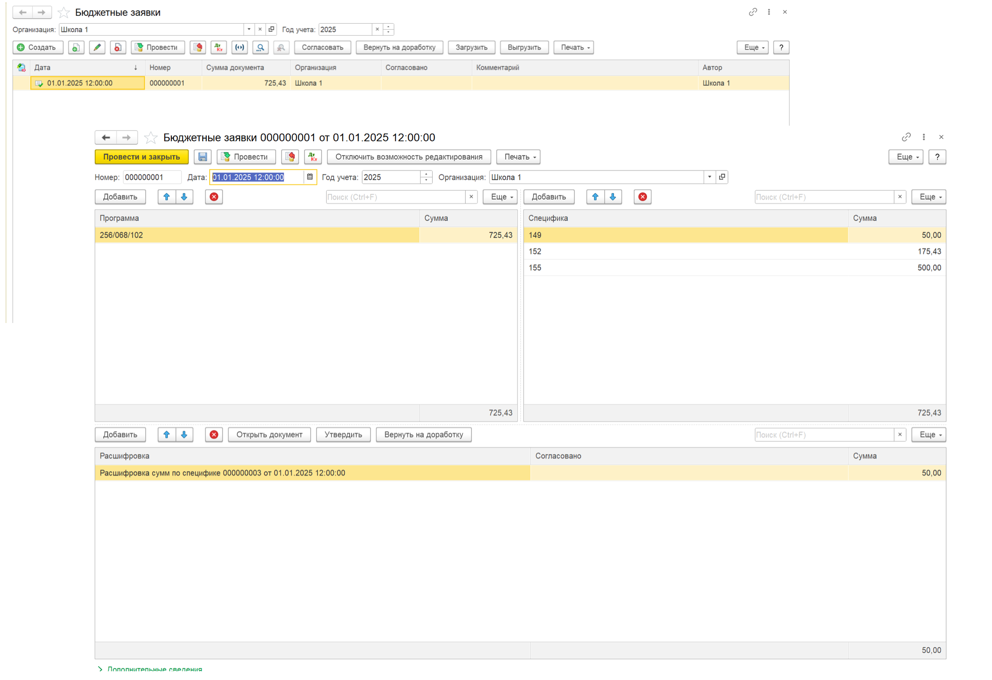This screenshot has width=992, height=680.
Task: Clear the Год учета filter value
Action: coord(377,29)
